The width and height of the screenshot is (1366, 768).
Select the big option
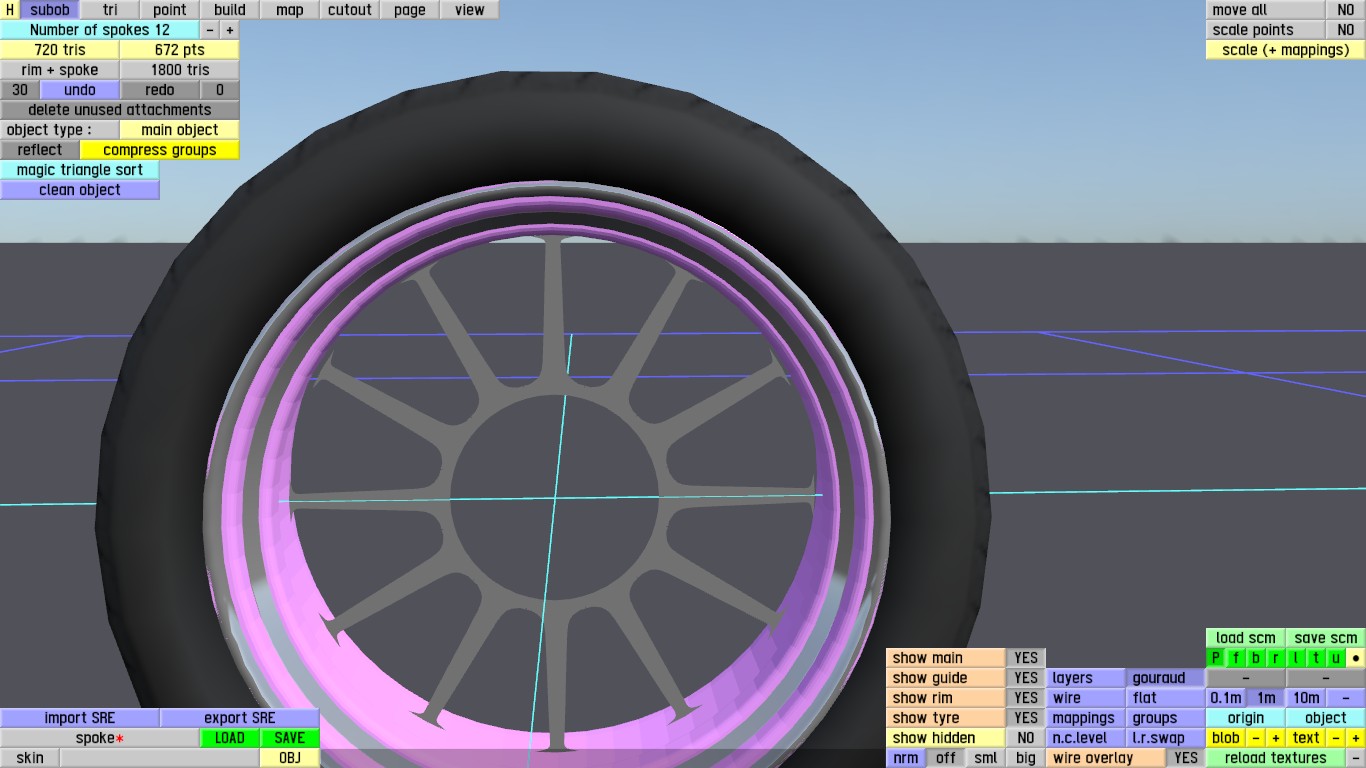[x=1026, y=758]
